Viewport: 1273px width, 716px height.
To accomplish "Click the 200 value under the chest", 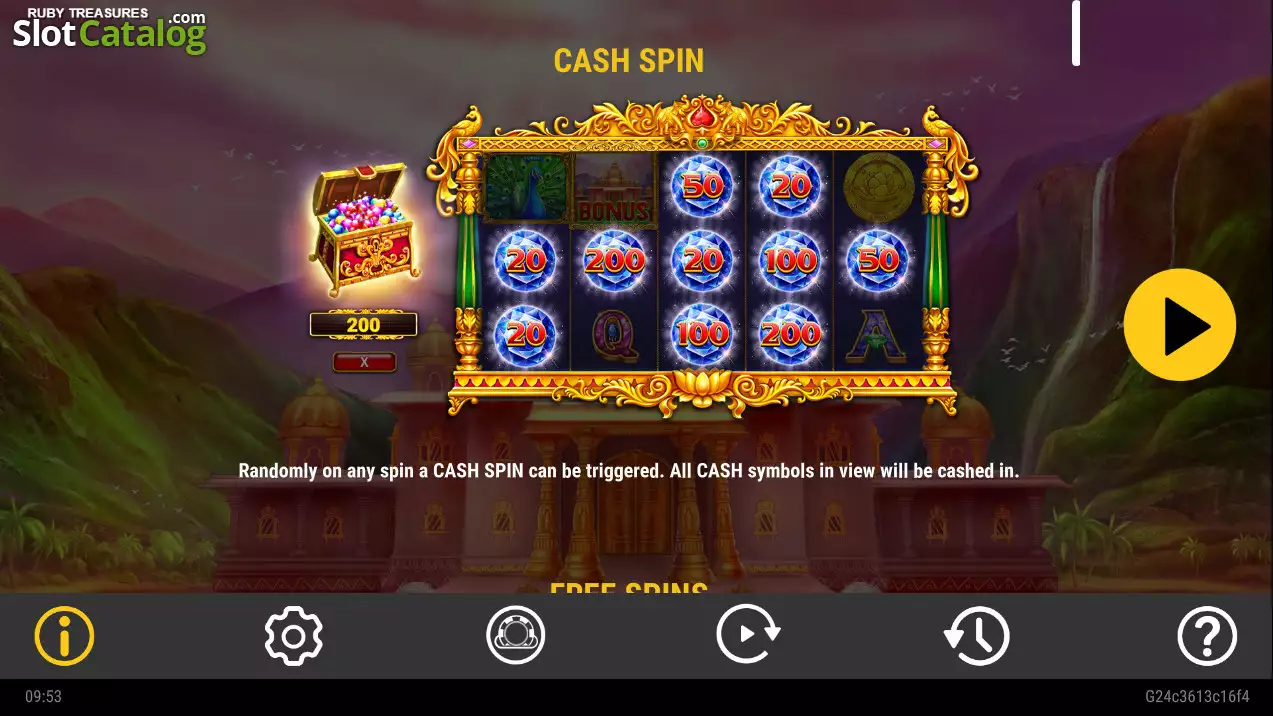I will pos(363,325).
